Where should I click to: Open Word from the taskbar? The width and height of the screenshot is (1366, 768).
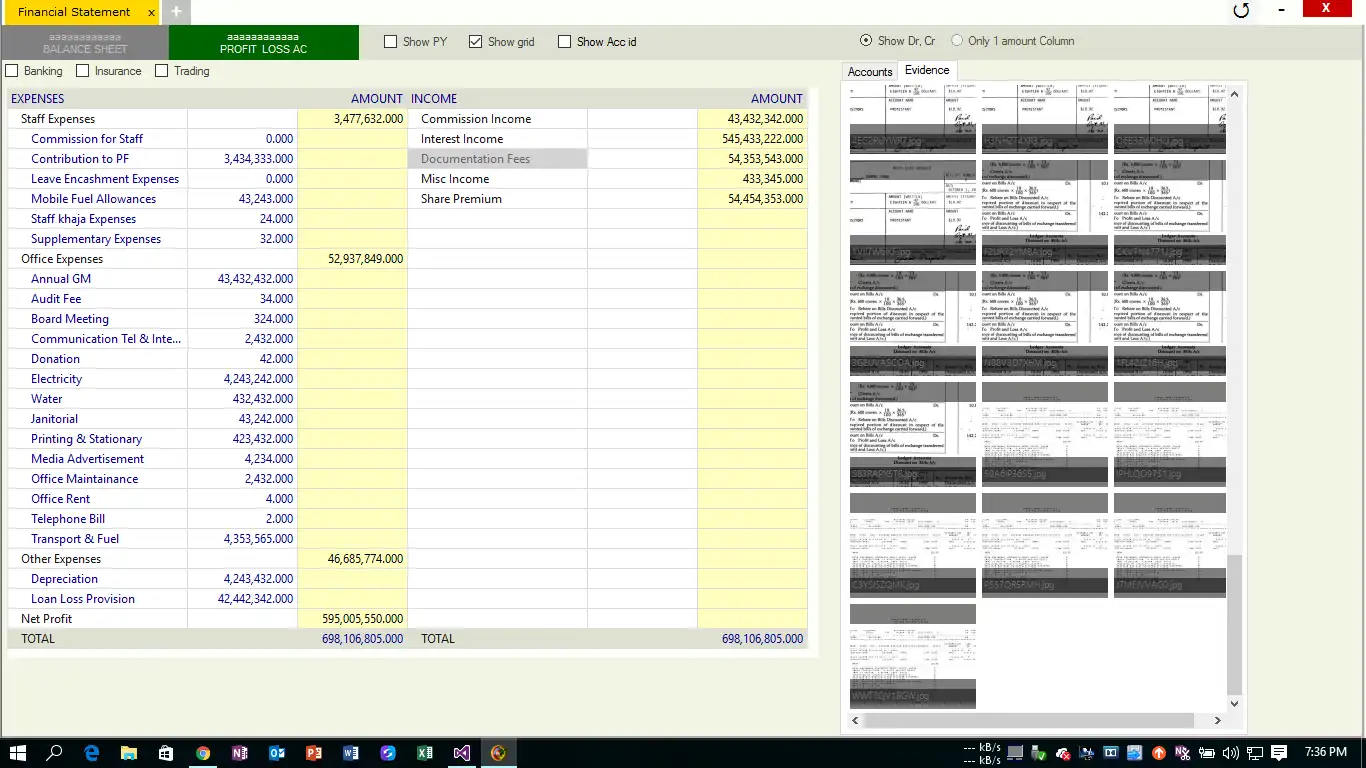tap(350, 753)
